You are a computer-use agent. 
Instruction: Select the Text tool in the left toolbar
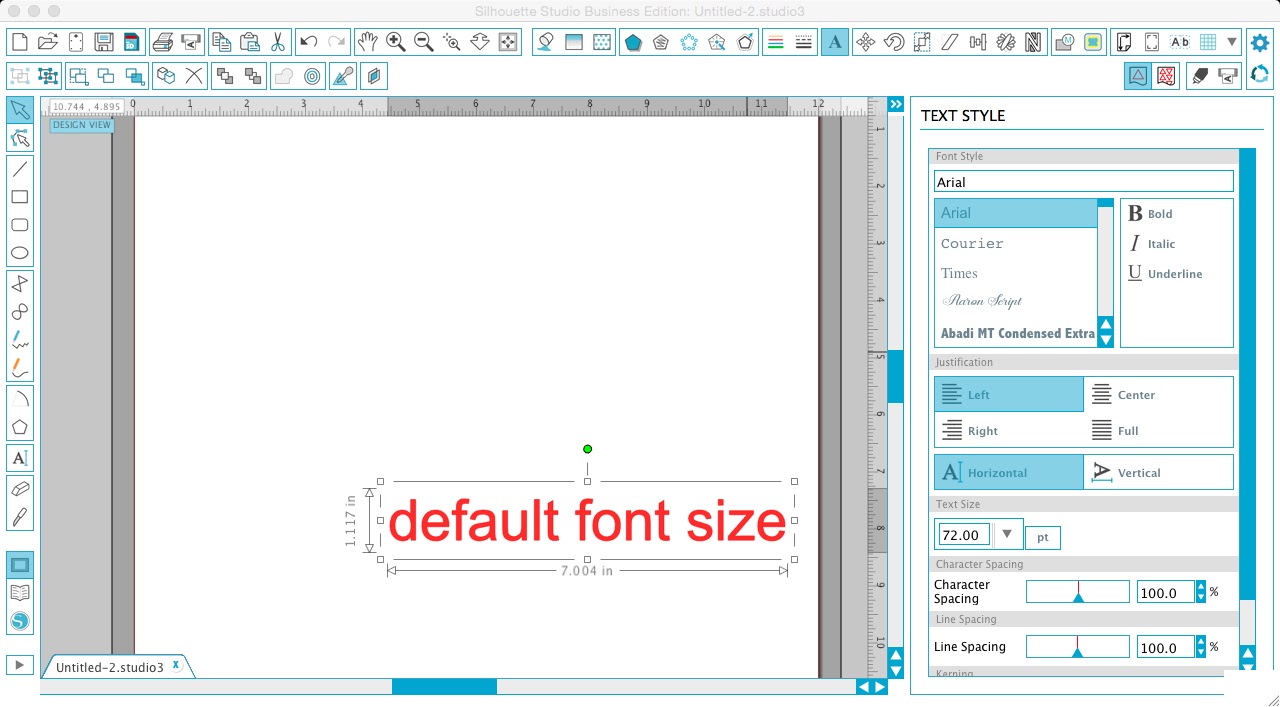click(20, 458)
